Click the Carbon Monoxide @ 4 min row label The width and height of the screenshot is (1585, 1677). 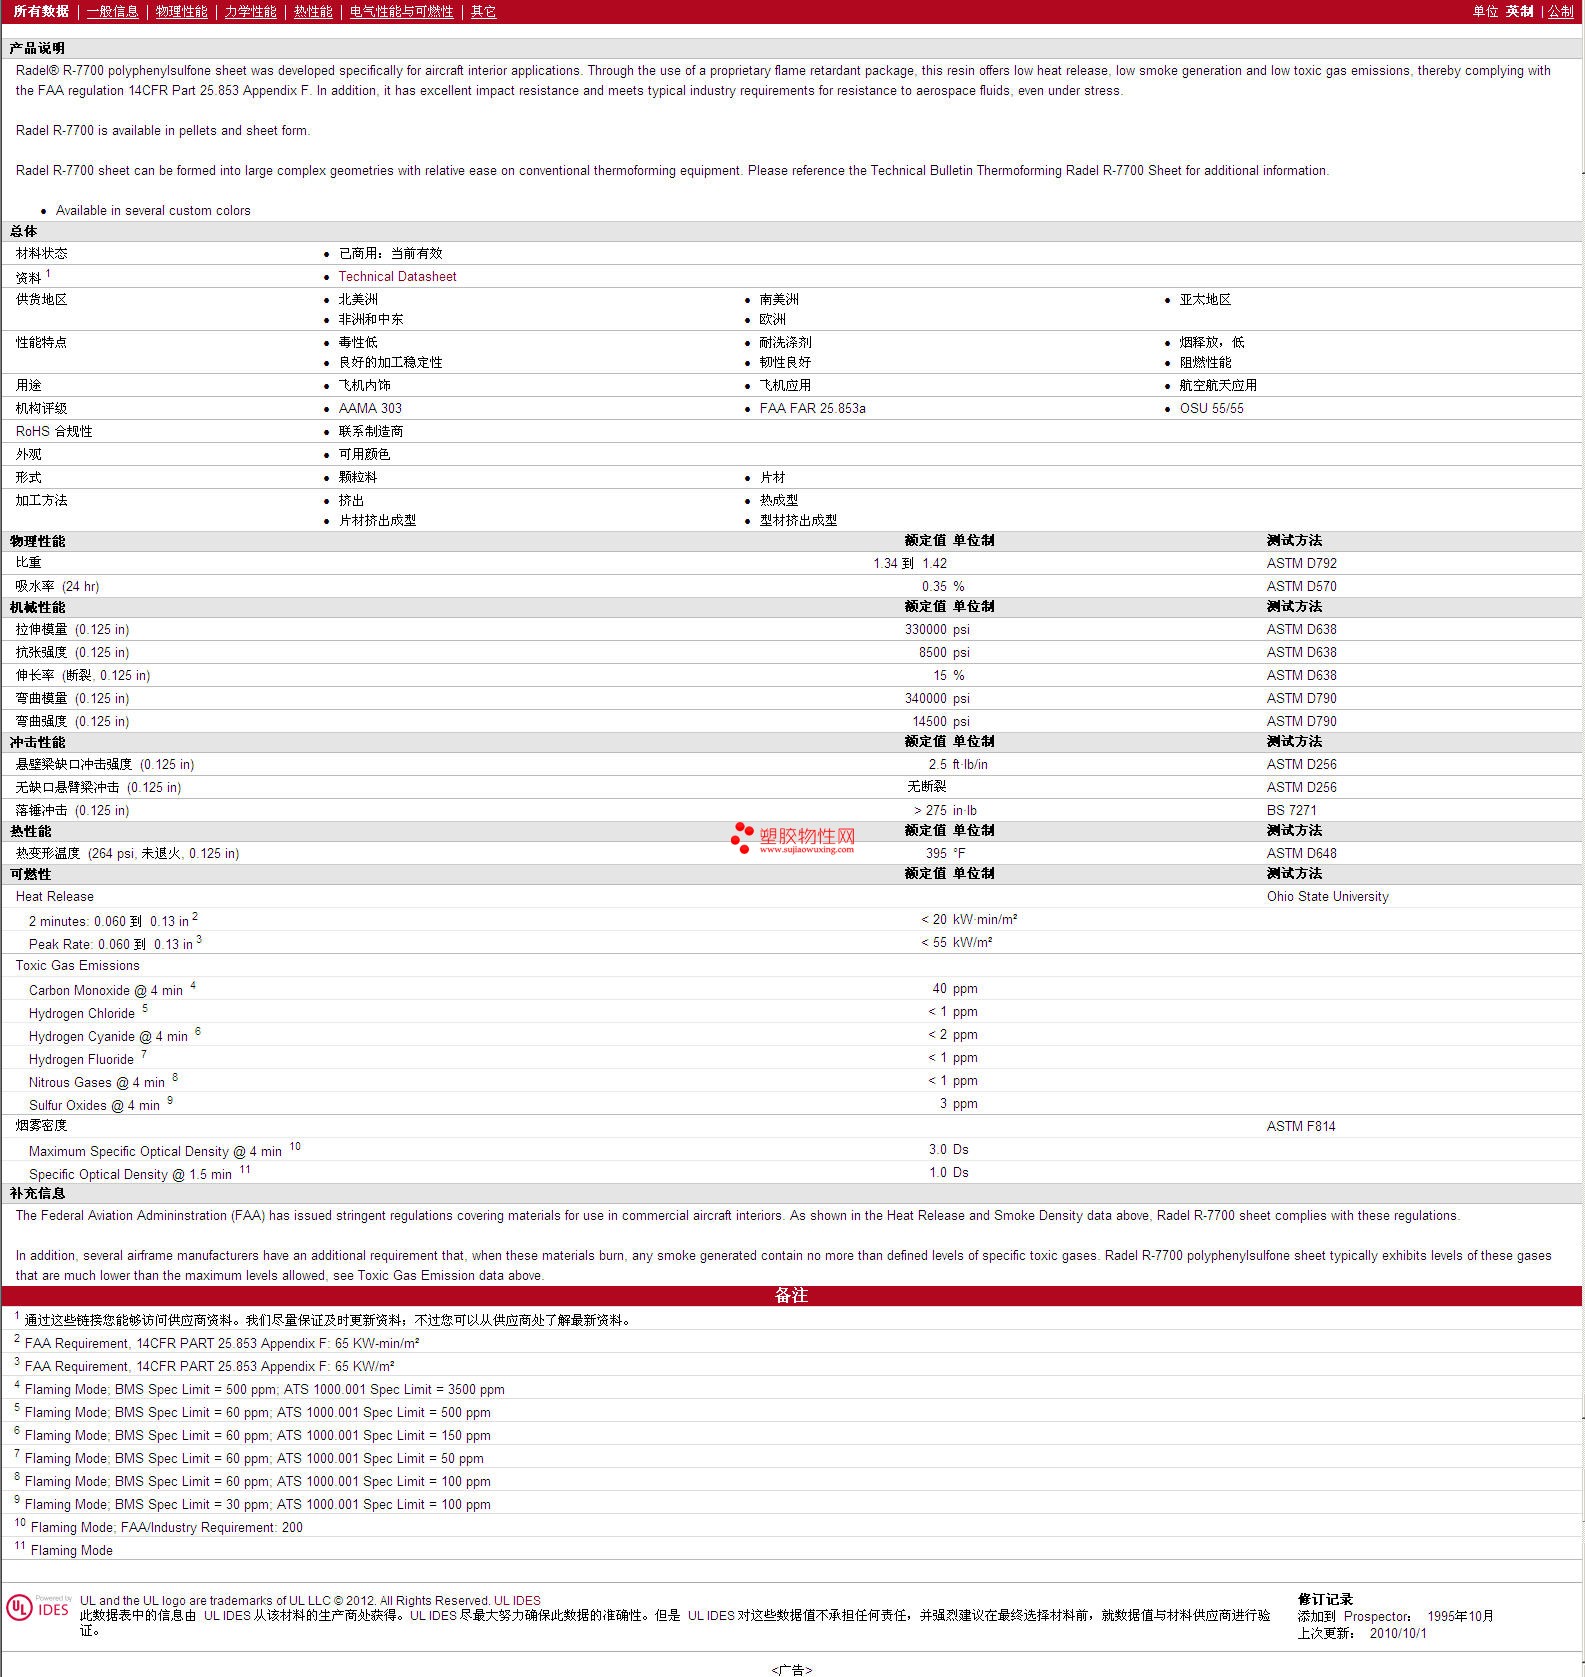coord(106,991)
